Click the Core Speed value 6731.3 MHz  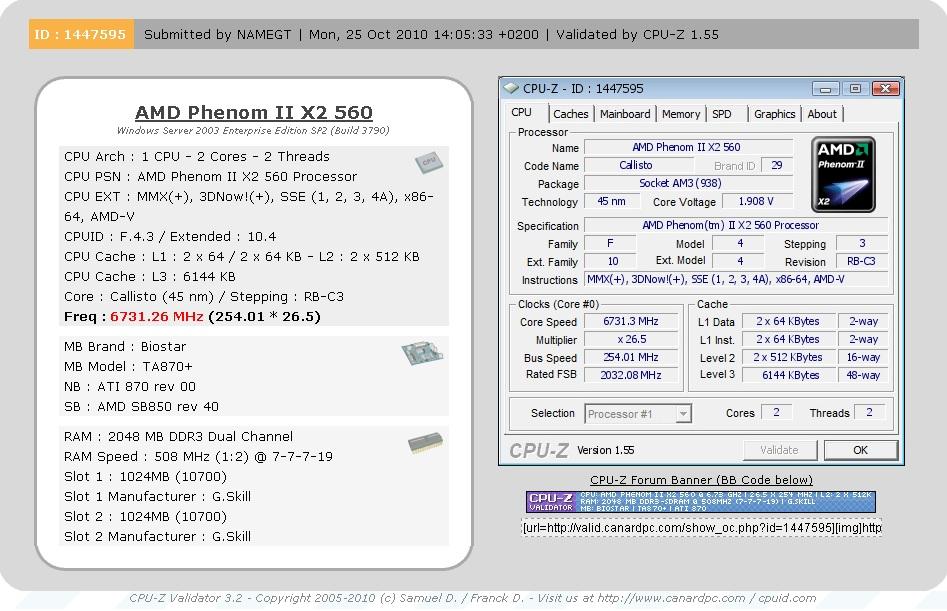tap(631, 321)
